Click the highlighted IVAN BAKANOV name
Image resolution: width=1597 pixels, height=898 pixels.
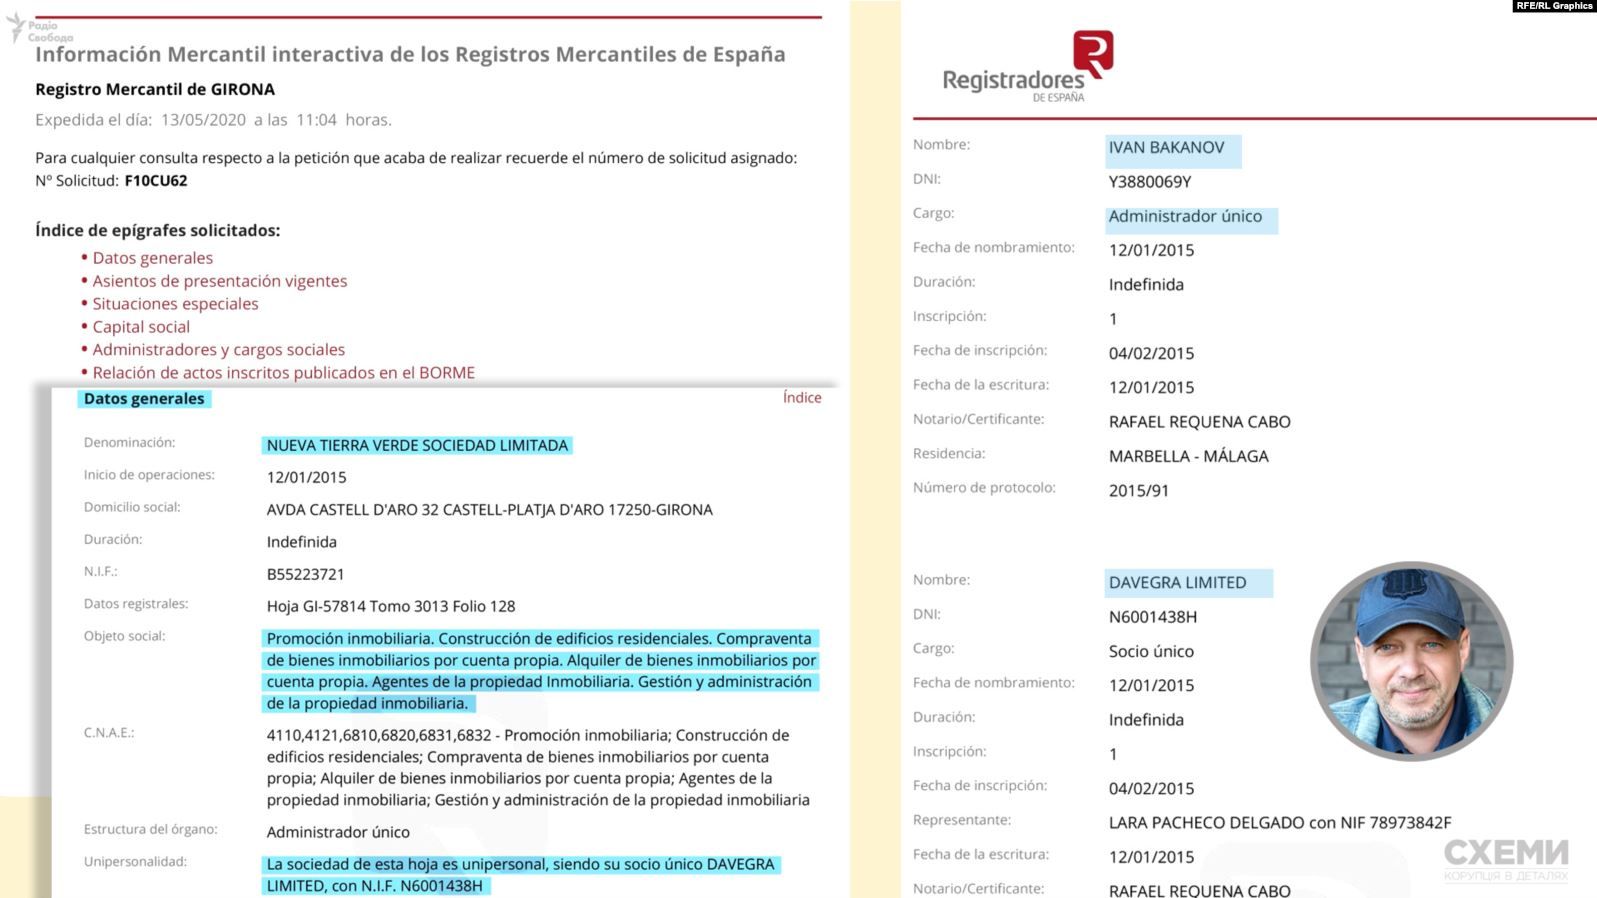click(1166, 148)
